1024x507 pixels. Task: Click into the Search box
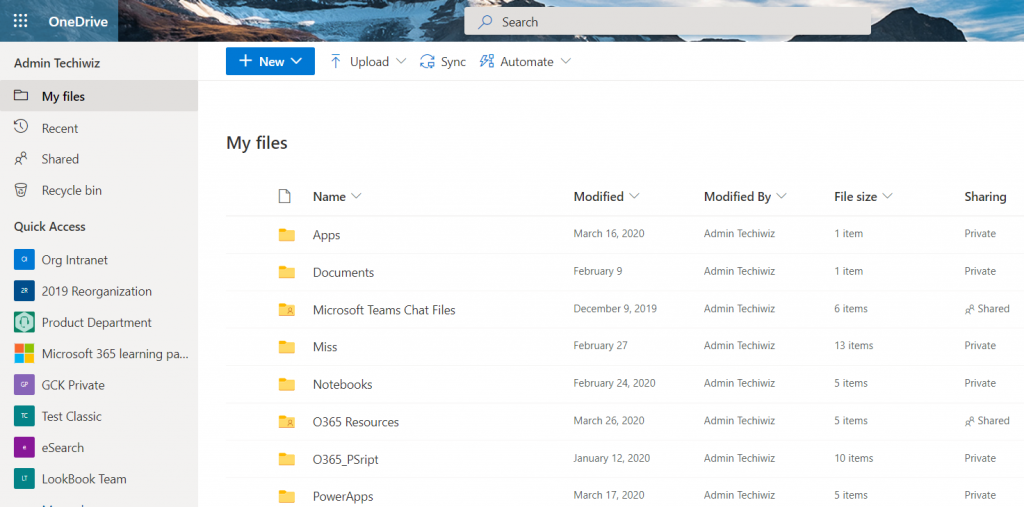tap(667, 22)
